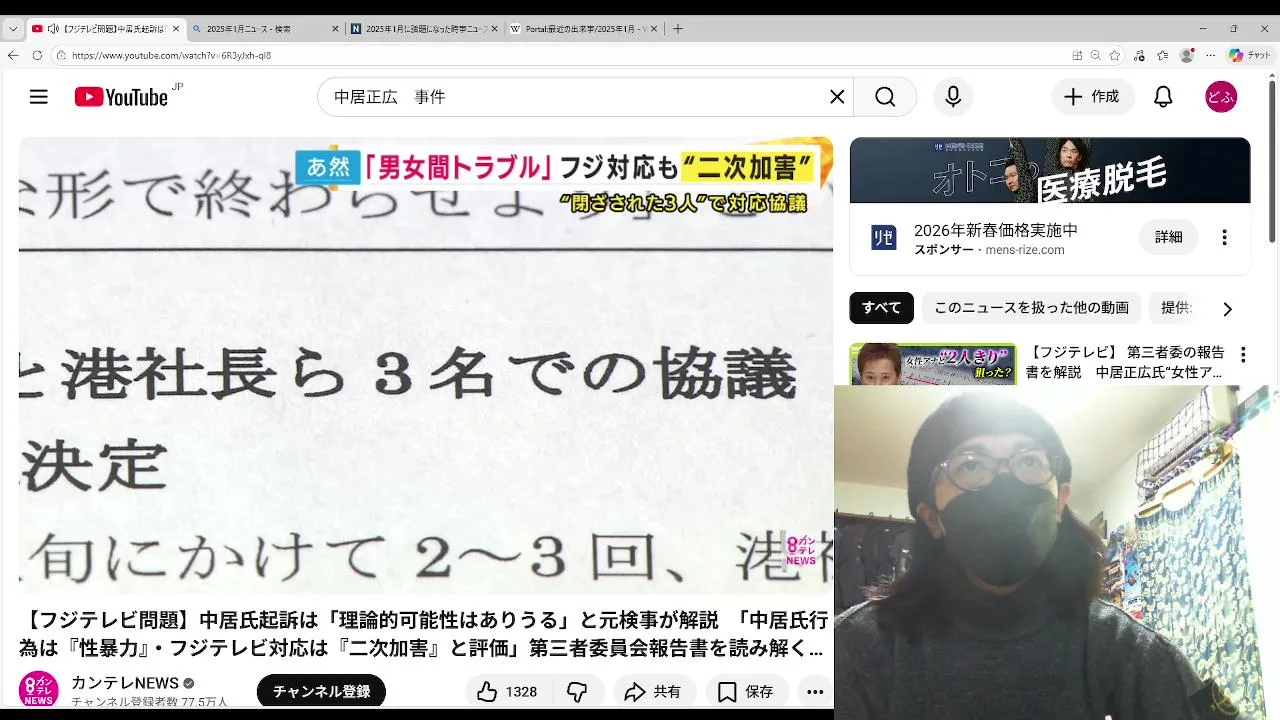Click the YouTube page vertical scrollbar
The image size is (1280, 720).
pos(1272,160)
